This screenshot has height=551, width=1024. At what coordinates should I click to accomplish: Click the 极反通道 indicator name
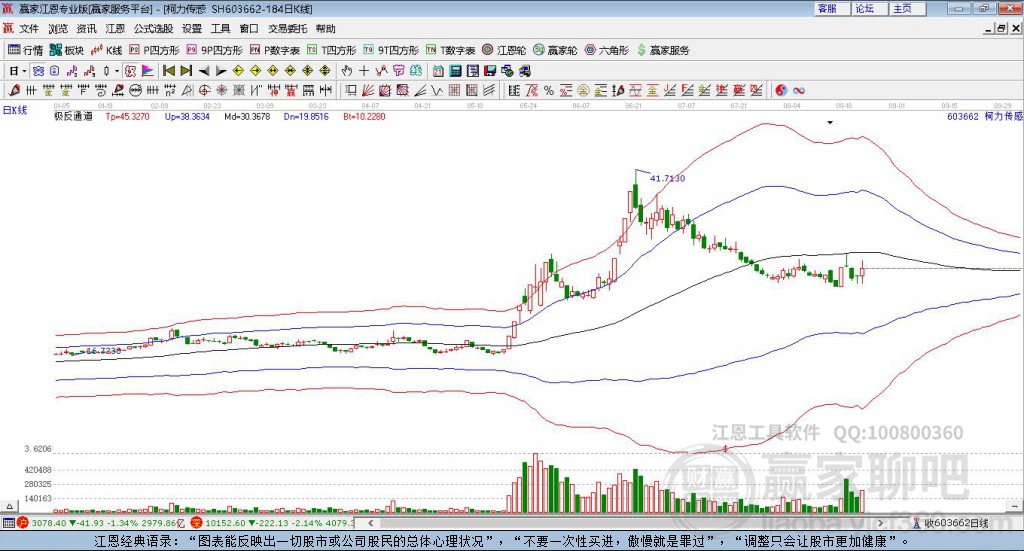73,116
